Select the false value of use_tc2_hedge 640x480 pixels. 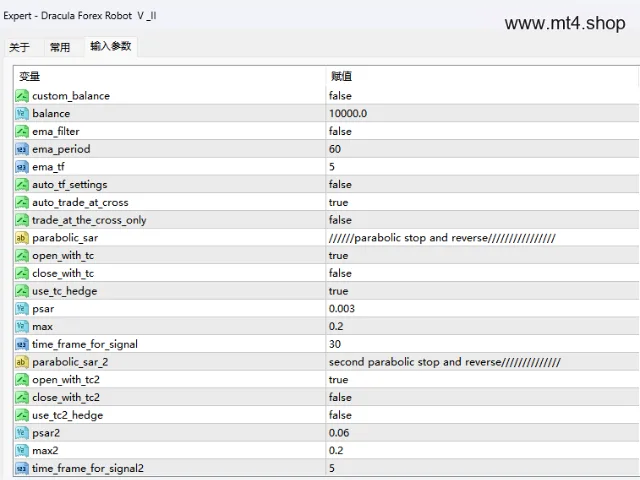pos(340,415)
